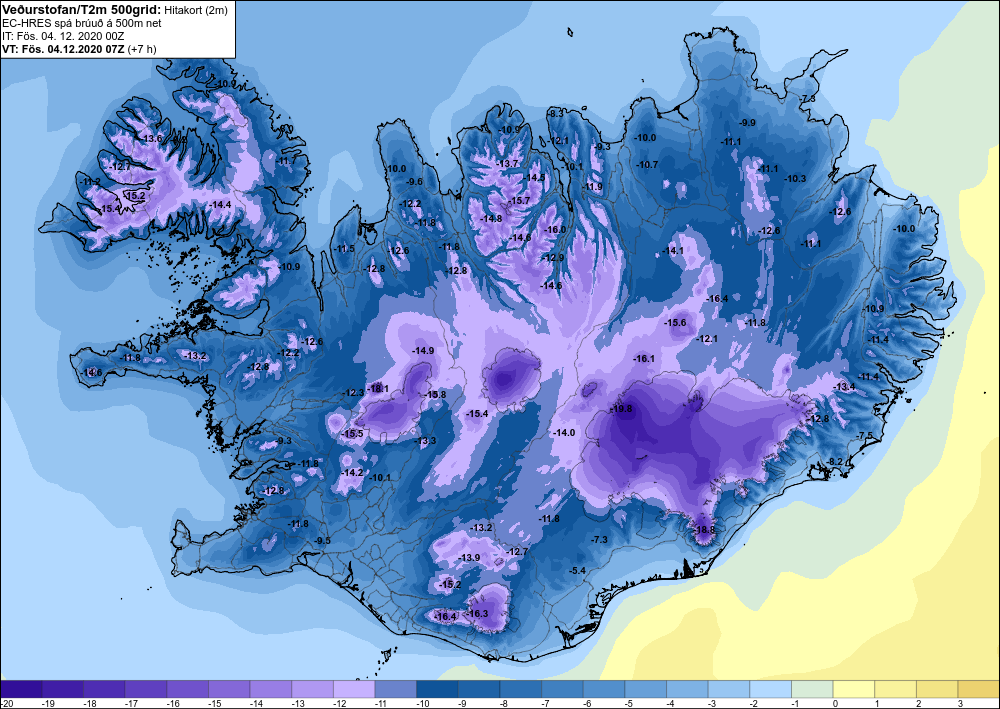Viewport: 1000px width, 709px height.
Task: Click the -15.7 temperature reading
Action: pos(519,201)
